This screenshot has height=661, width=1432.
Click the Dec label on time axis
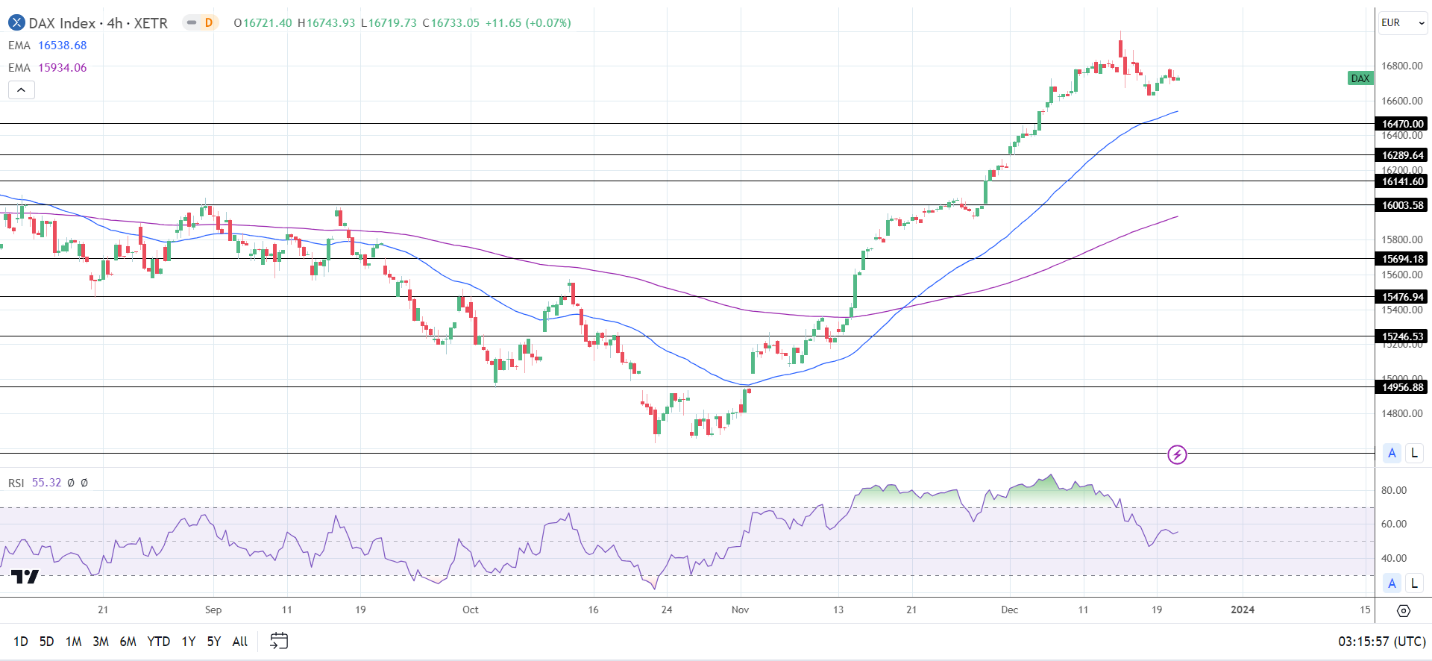(x=1009, y=608)
